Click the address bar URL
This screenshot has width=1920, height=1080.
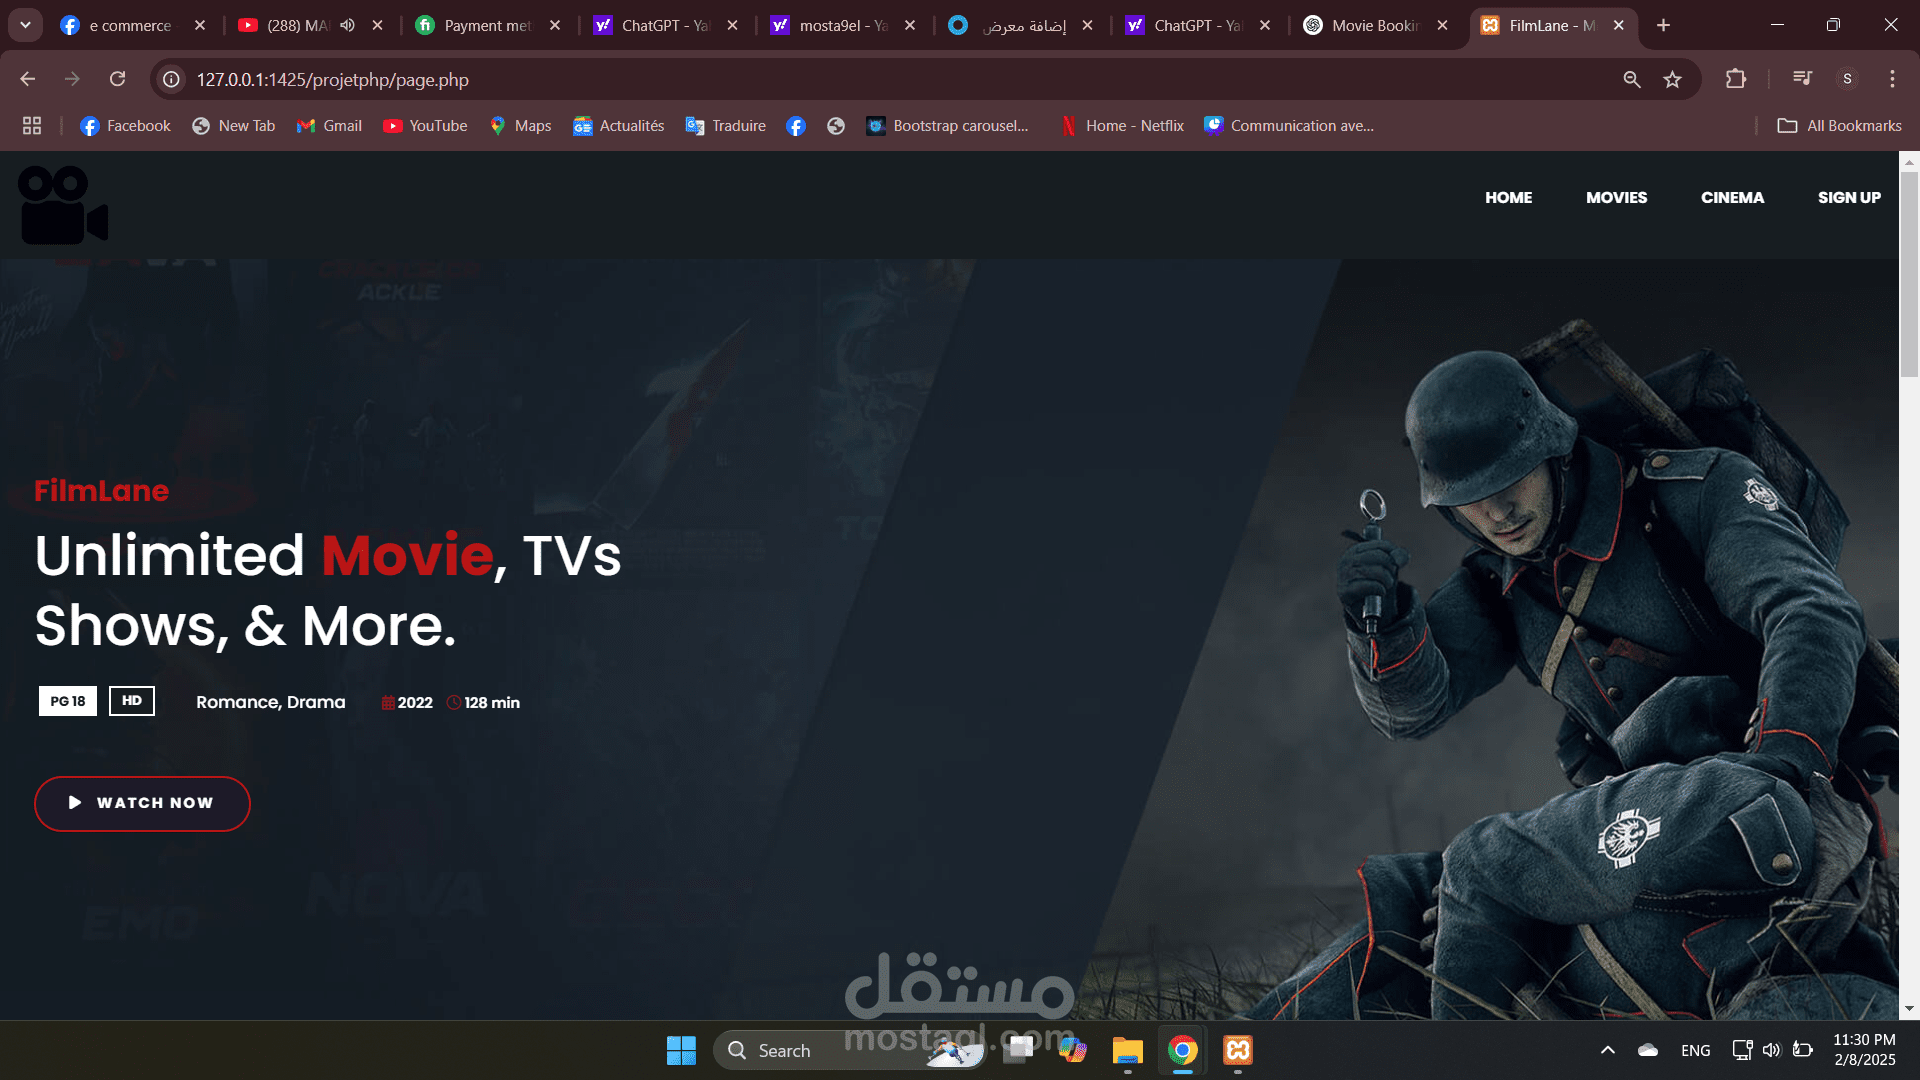click(332, 80)
